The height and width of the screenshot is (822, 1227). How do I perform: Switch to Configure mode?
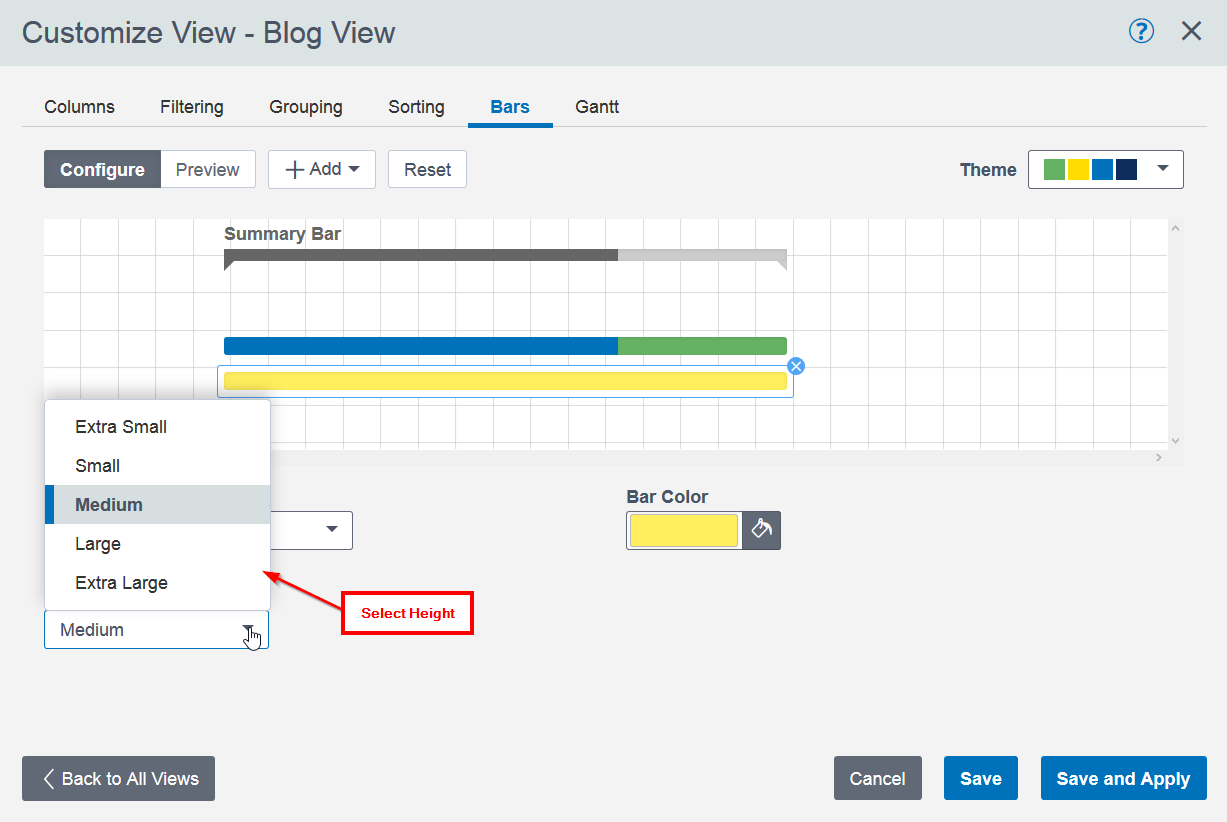point(102,170)
